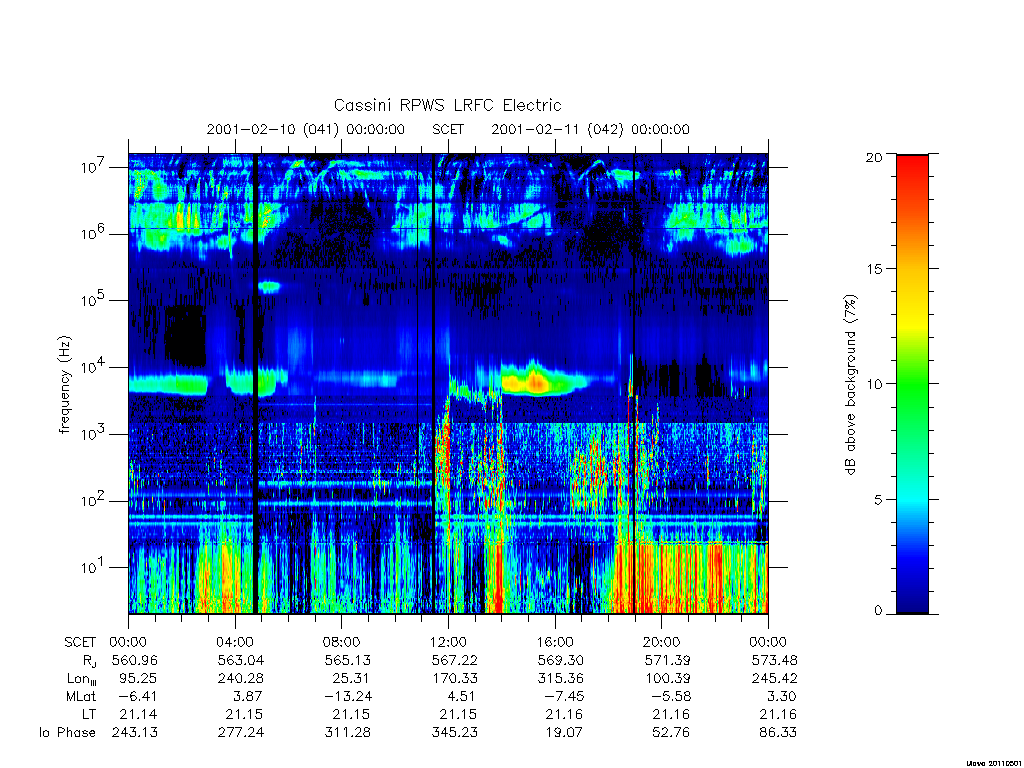
Task: Click the RJ row label
Action: click(89, 661)
